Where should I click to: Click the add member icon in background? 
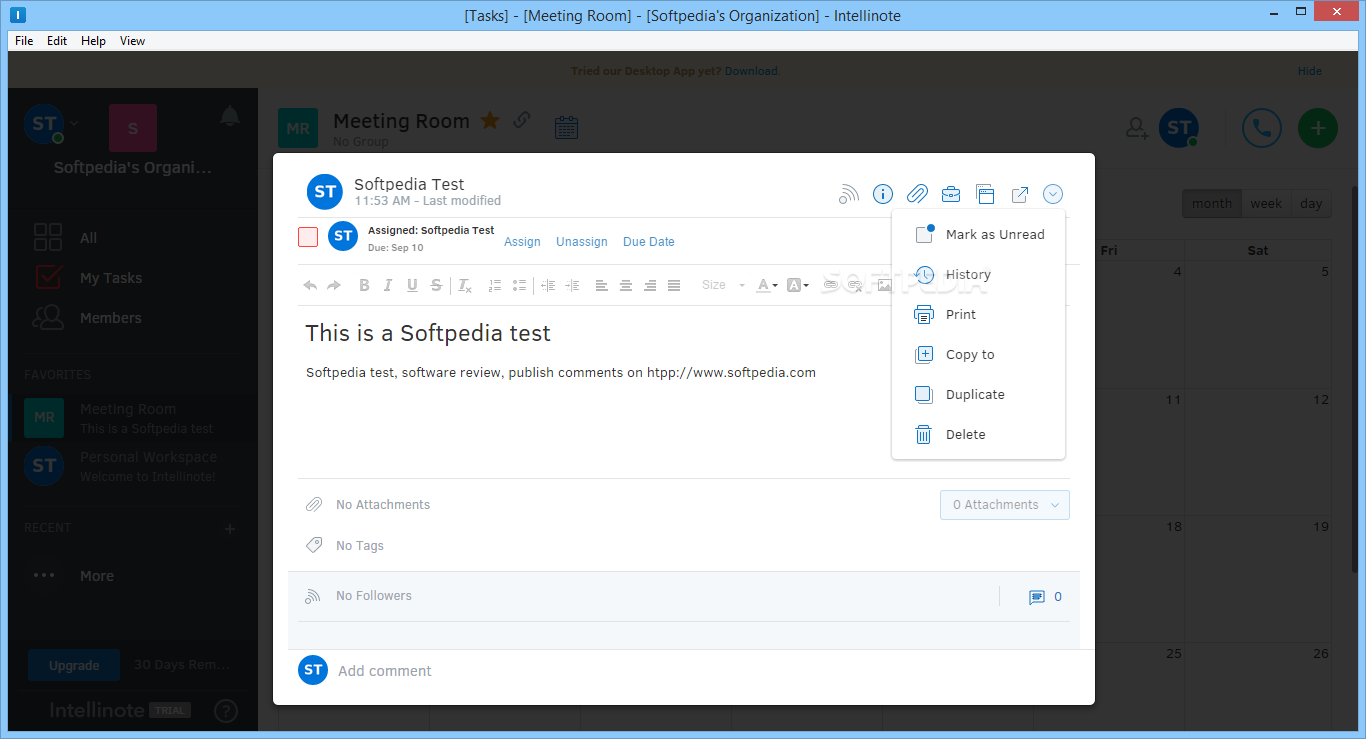(1136, 128)
